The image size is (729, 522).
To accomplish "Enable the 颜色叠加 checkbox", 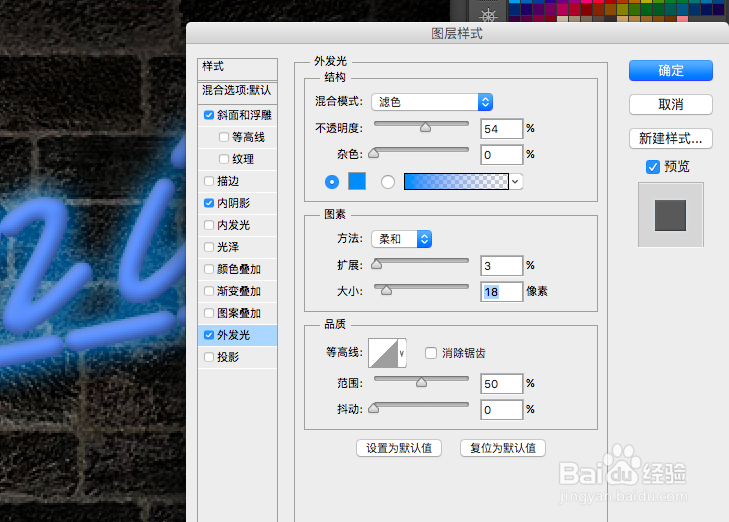I will tap(209, 269).
